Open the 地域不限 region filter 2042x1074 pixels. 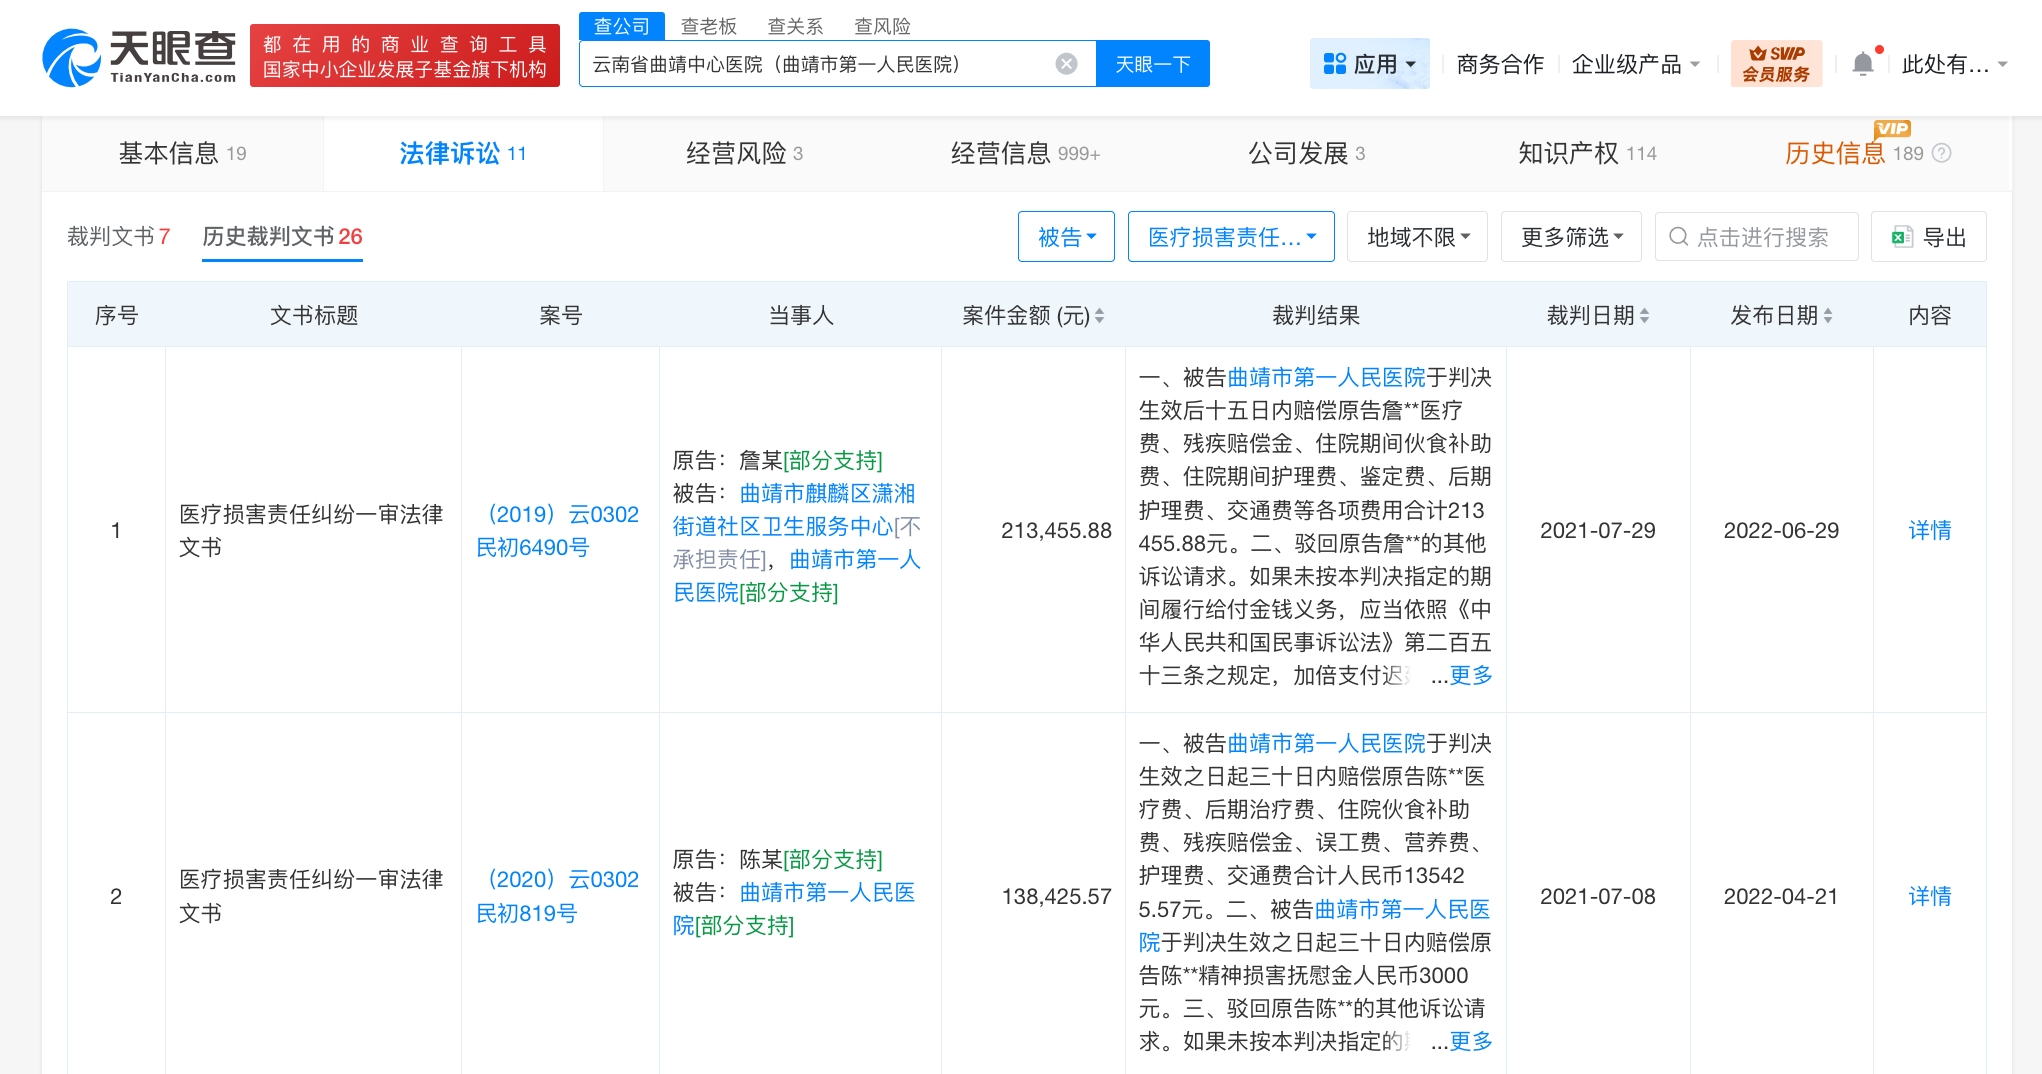[1417, 237]
